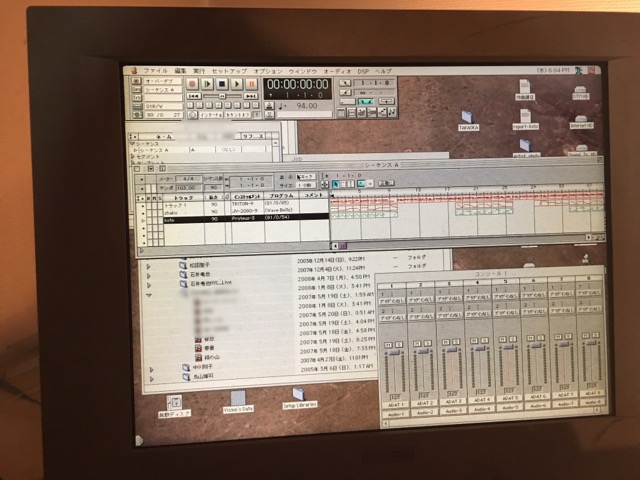The height and width of the screenshot is (480, 640).
Task: Click the 94.00 tempo field
Action: (x=306, y=106)
